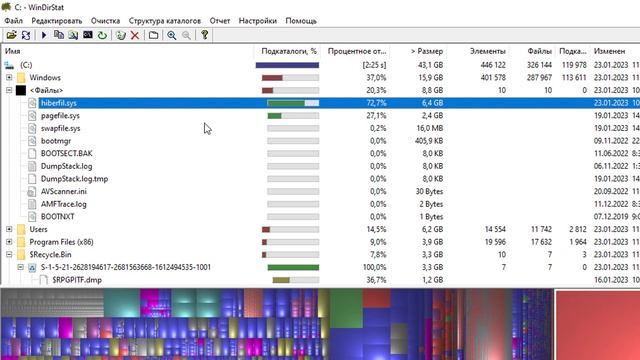This screenshot has height=360, width=640.
Task: Open Explorer here toolbar icon
Action: pos(73,35)
